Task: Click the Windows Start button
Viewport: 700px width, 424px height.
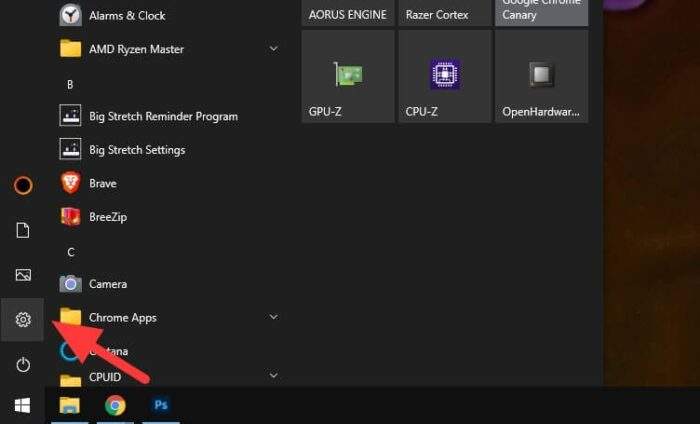Action: pos(22,406)
